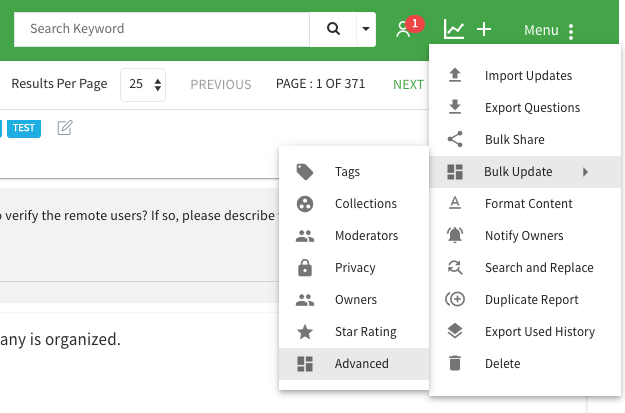Viewport: 625px width, 413px height.
Task: Click the blue TEST tag
Action: [24, 128]
